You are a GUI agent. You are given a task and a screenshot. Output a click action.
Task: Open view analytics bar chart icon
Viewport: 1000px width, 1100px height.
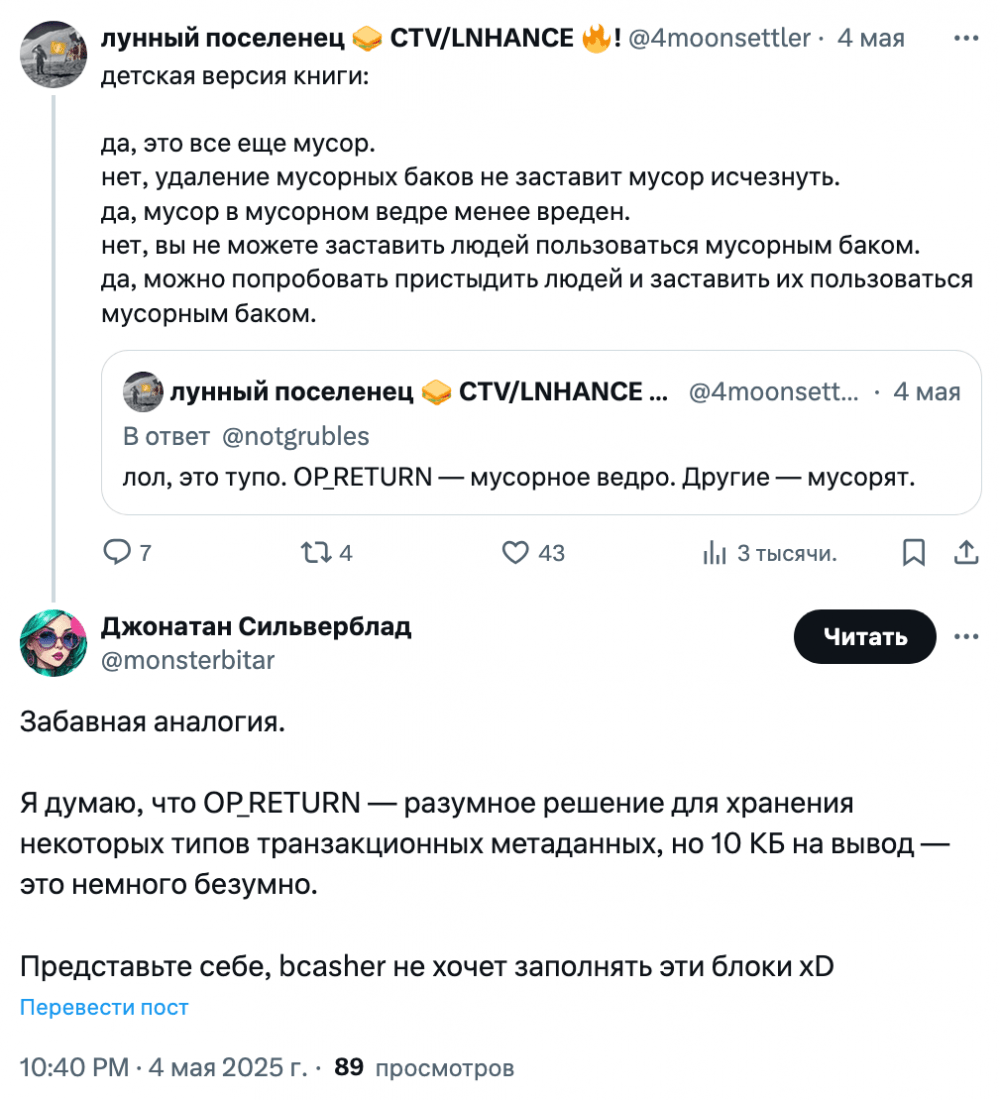(x=714, y=553)
